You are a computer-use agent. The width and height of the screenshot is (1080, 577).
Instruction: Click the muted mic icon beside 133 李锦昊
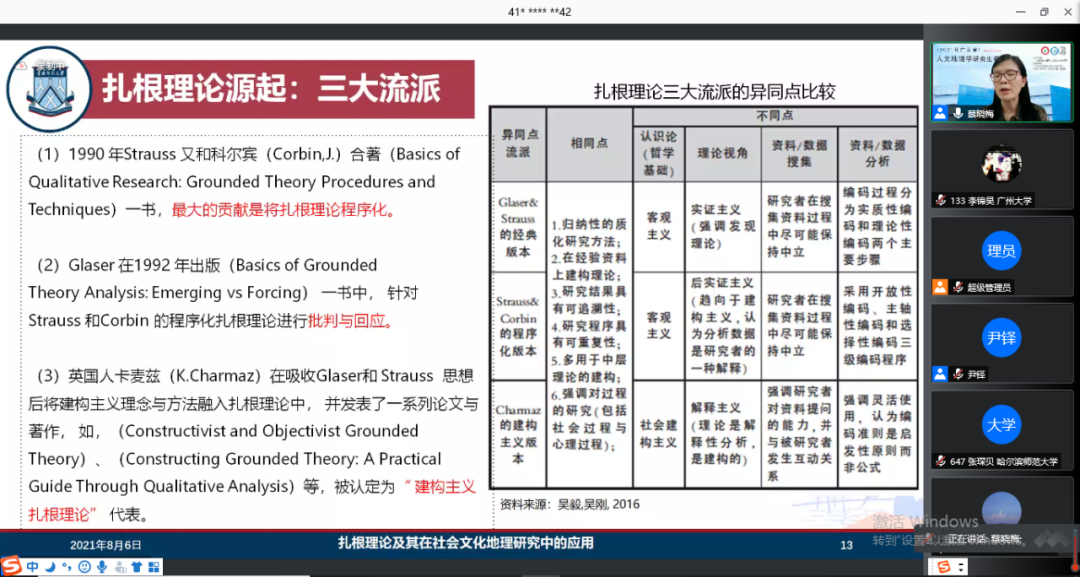coord(940,200)
